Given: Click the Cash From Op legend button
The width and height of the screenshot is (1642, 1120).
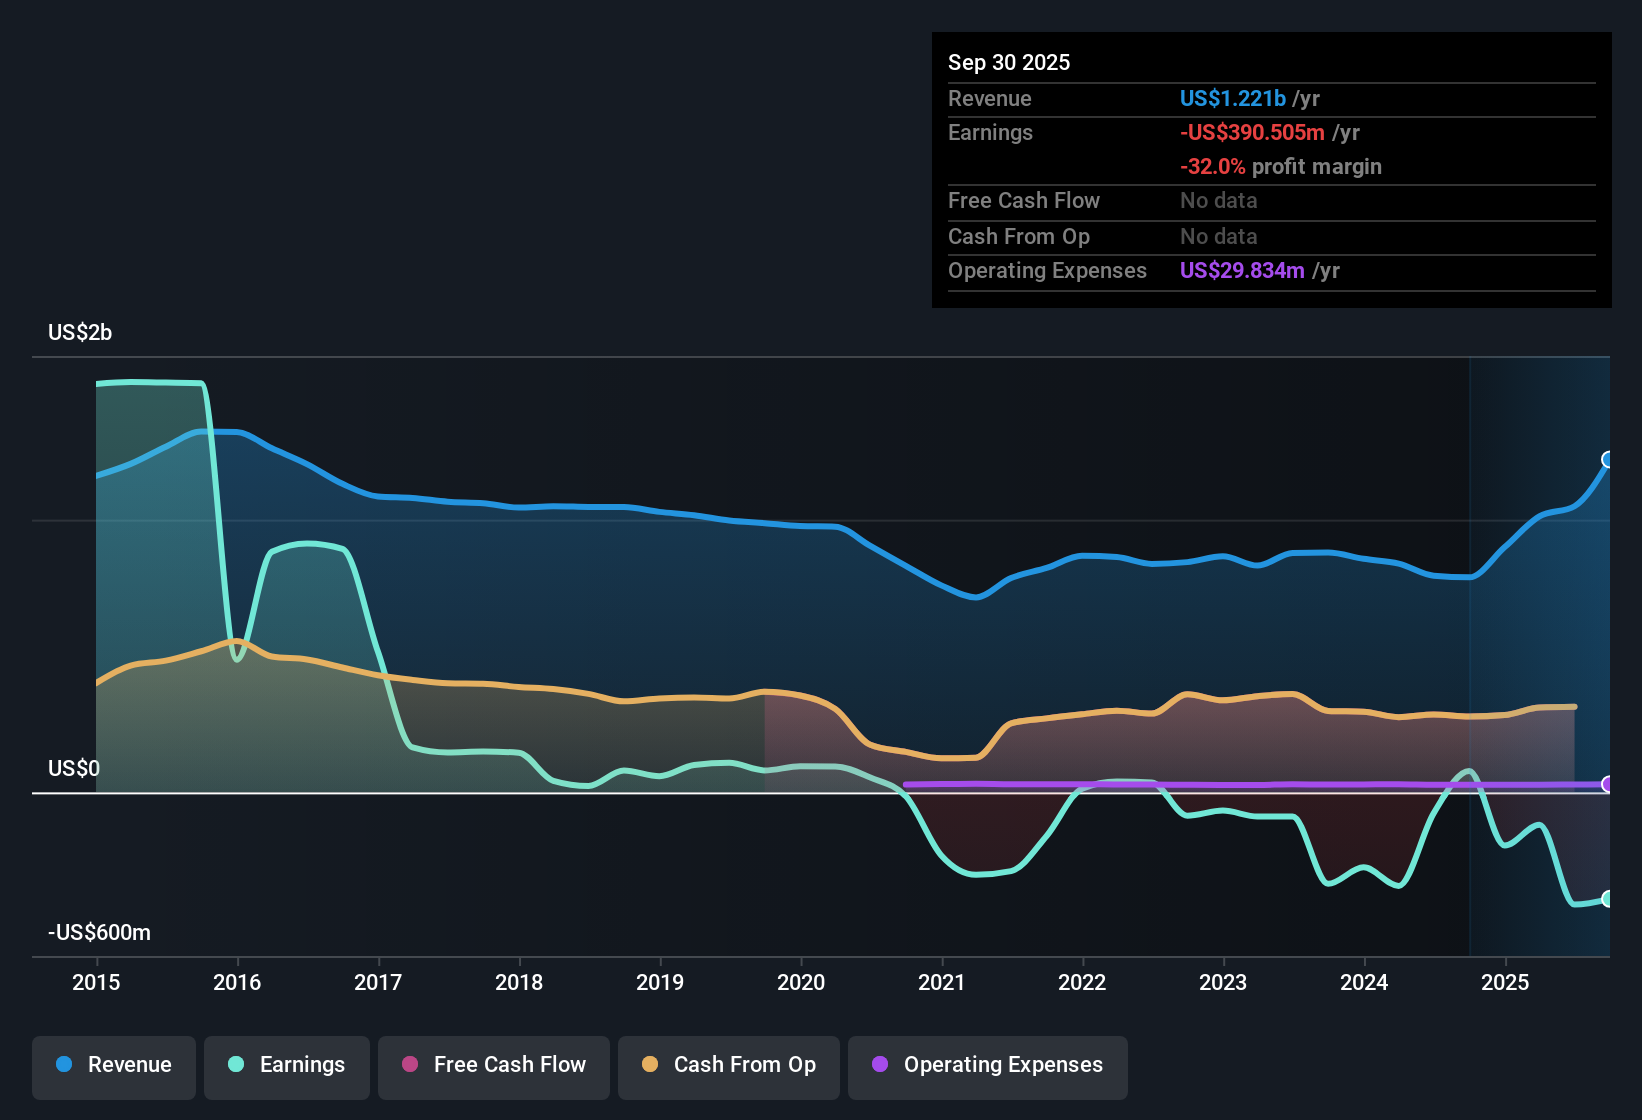Looking at the screenshot, I should [728, 1065].
